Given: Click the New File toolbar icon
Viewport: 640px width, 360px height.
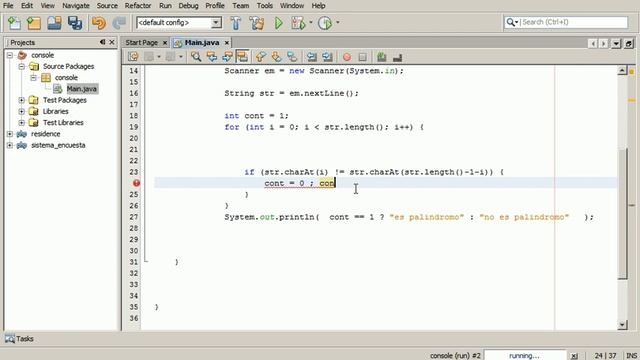Looking at the screenshot, I should [14, 23].
